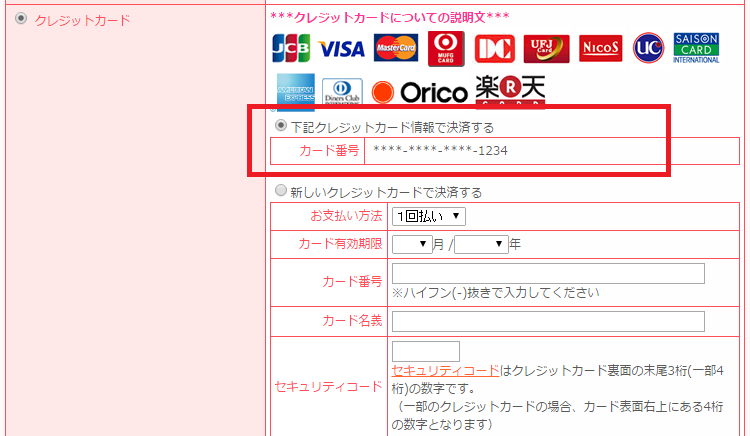The image size is (750, 436).
Task: Click the JCB card logo
Action: coord(291,48)
